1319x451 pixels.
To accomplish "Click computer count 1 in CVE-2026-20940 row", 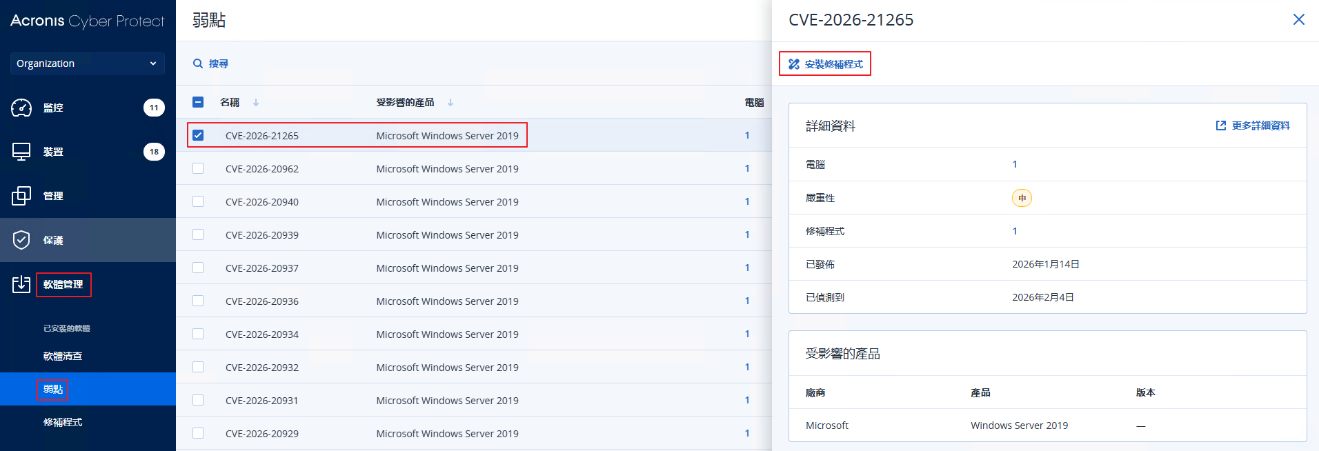I will pos(747,201).
